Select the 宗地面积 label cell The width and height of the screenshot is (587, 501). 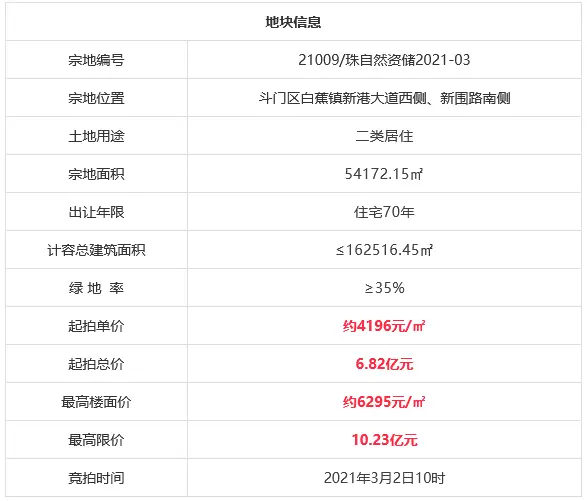click(x=96, y=174)
